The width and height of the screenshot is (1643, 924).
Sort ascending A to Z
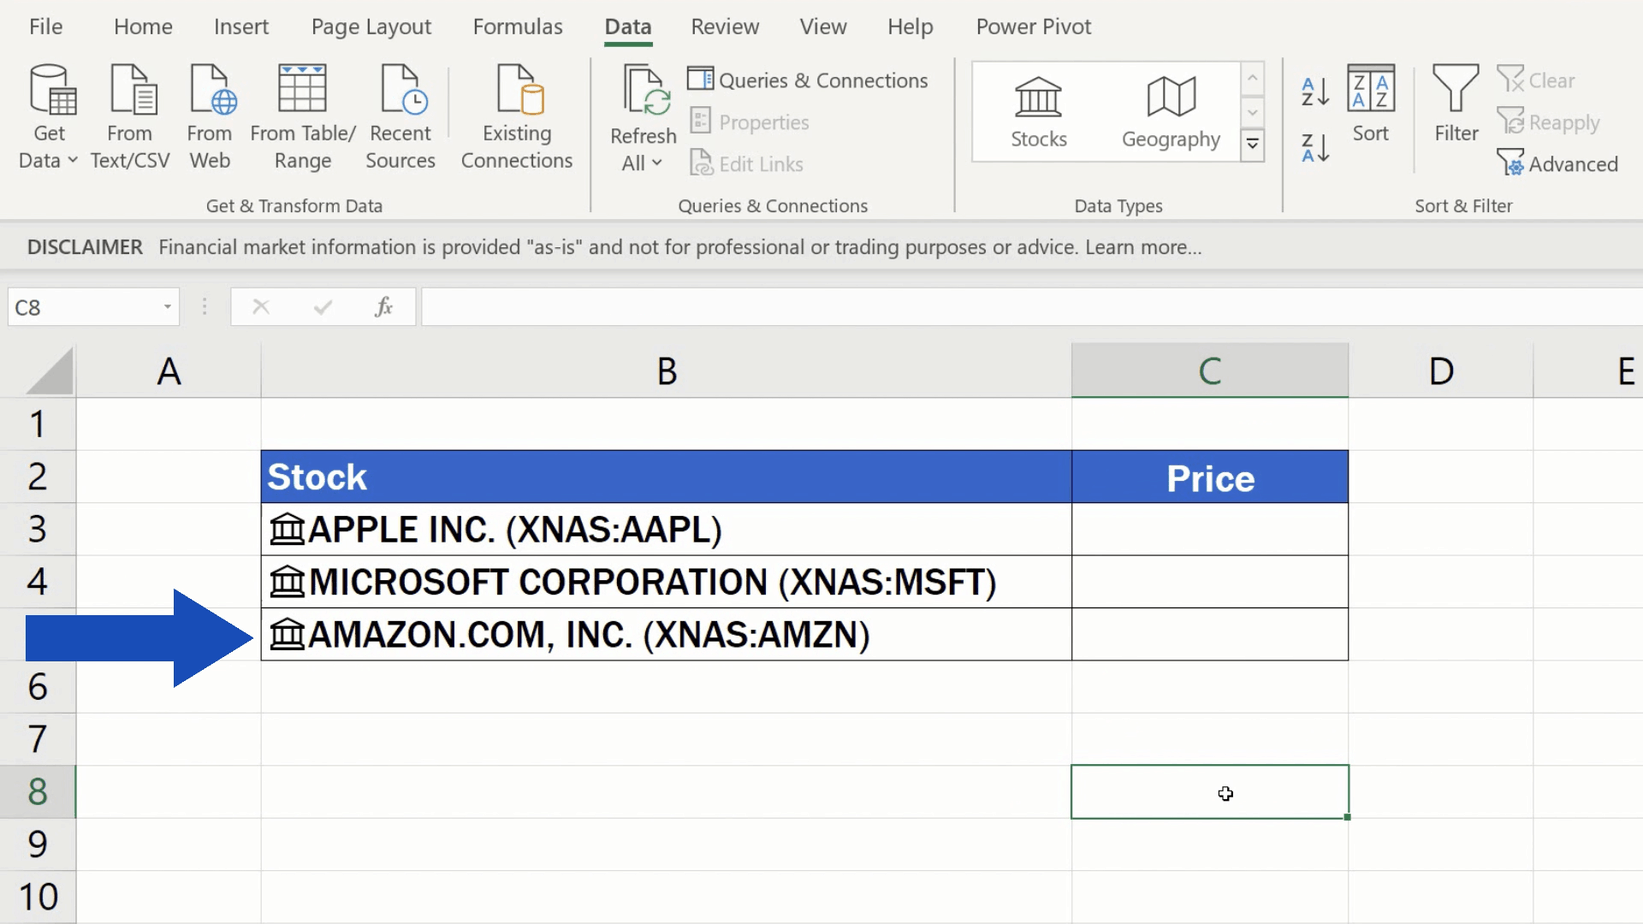pos(1314,90)
